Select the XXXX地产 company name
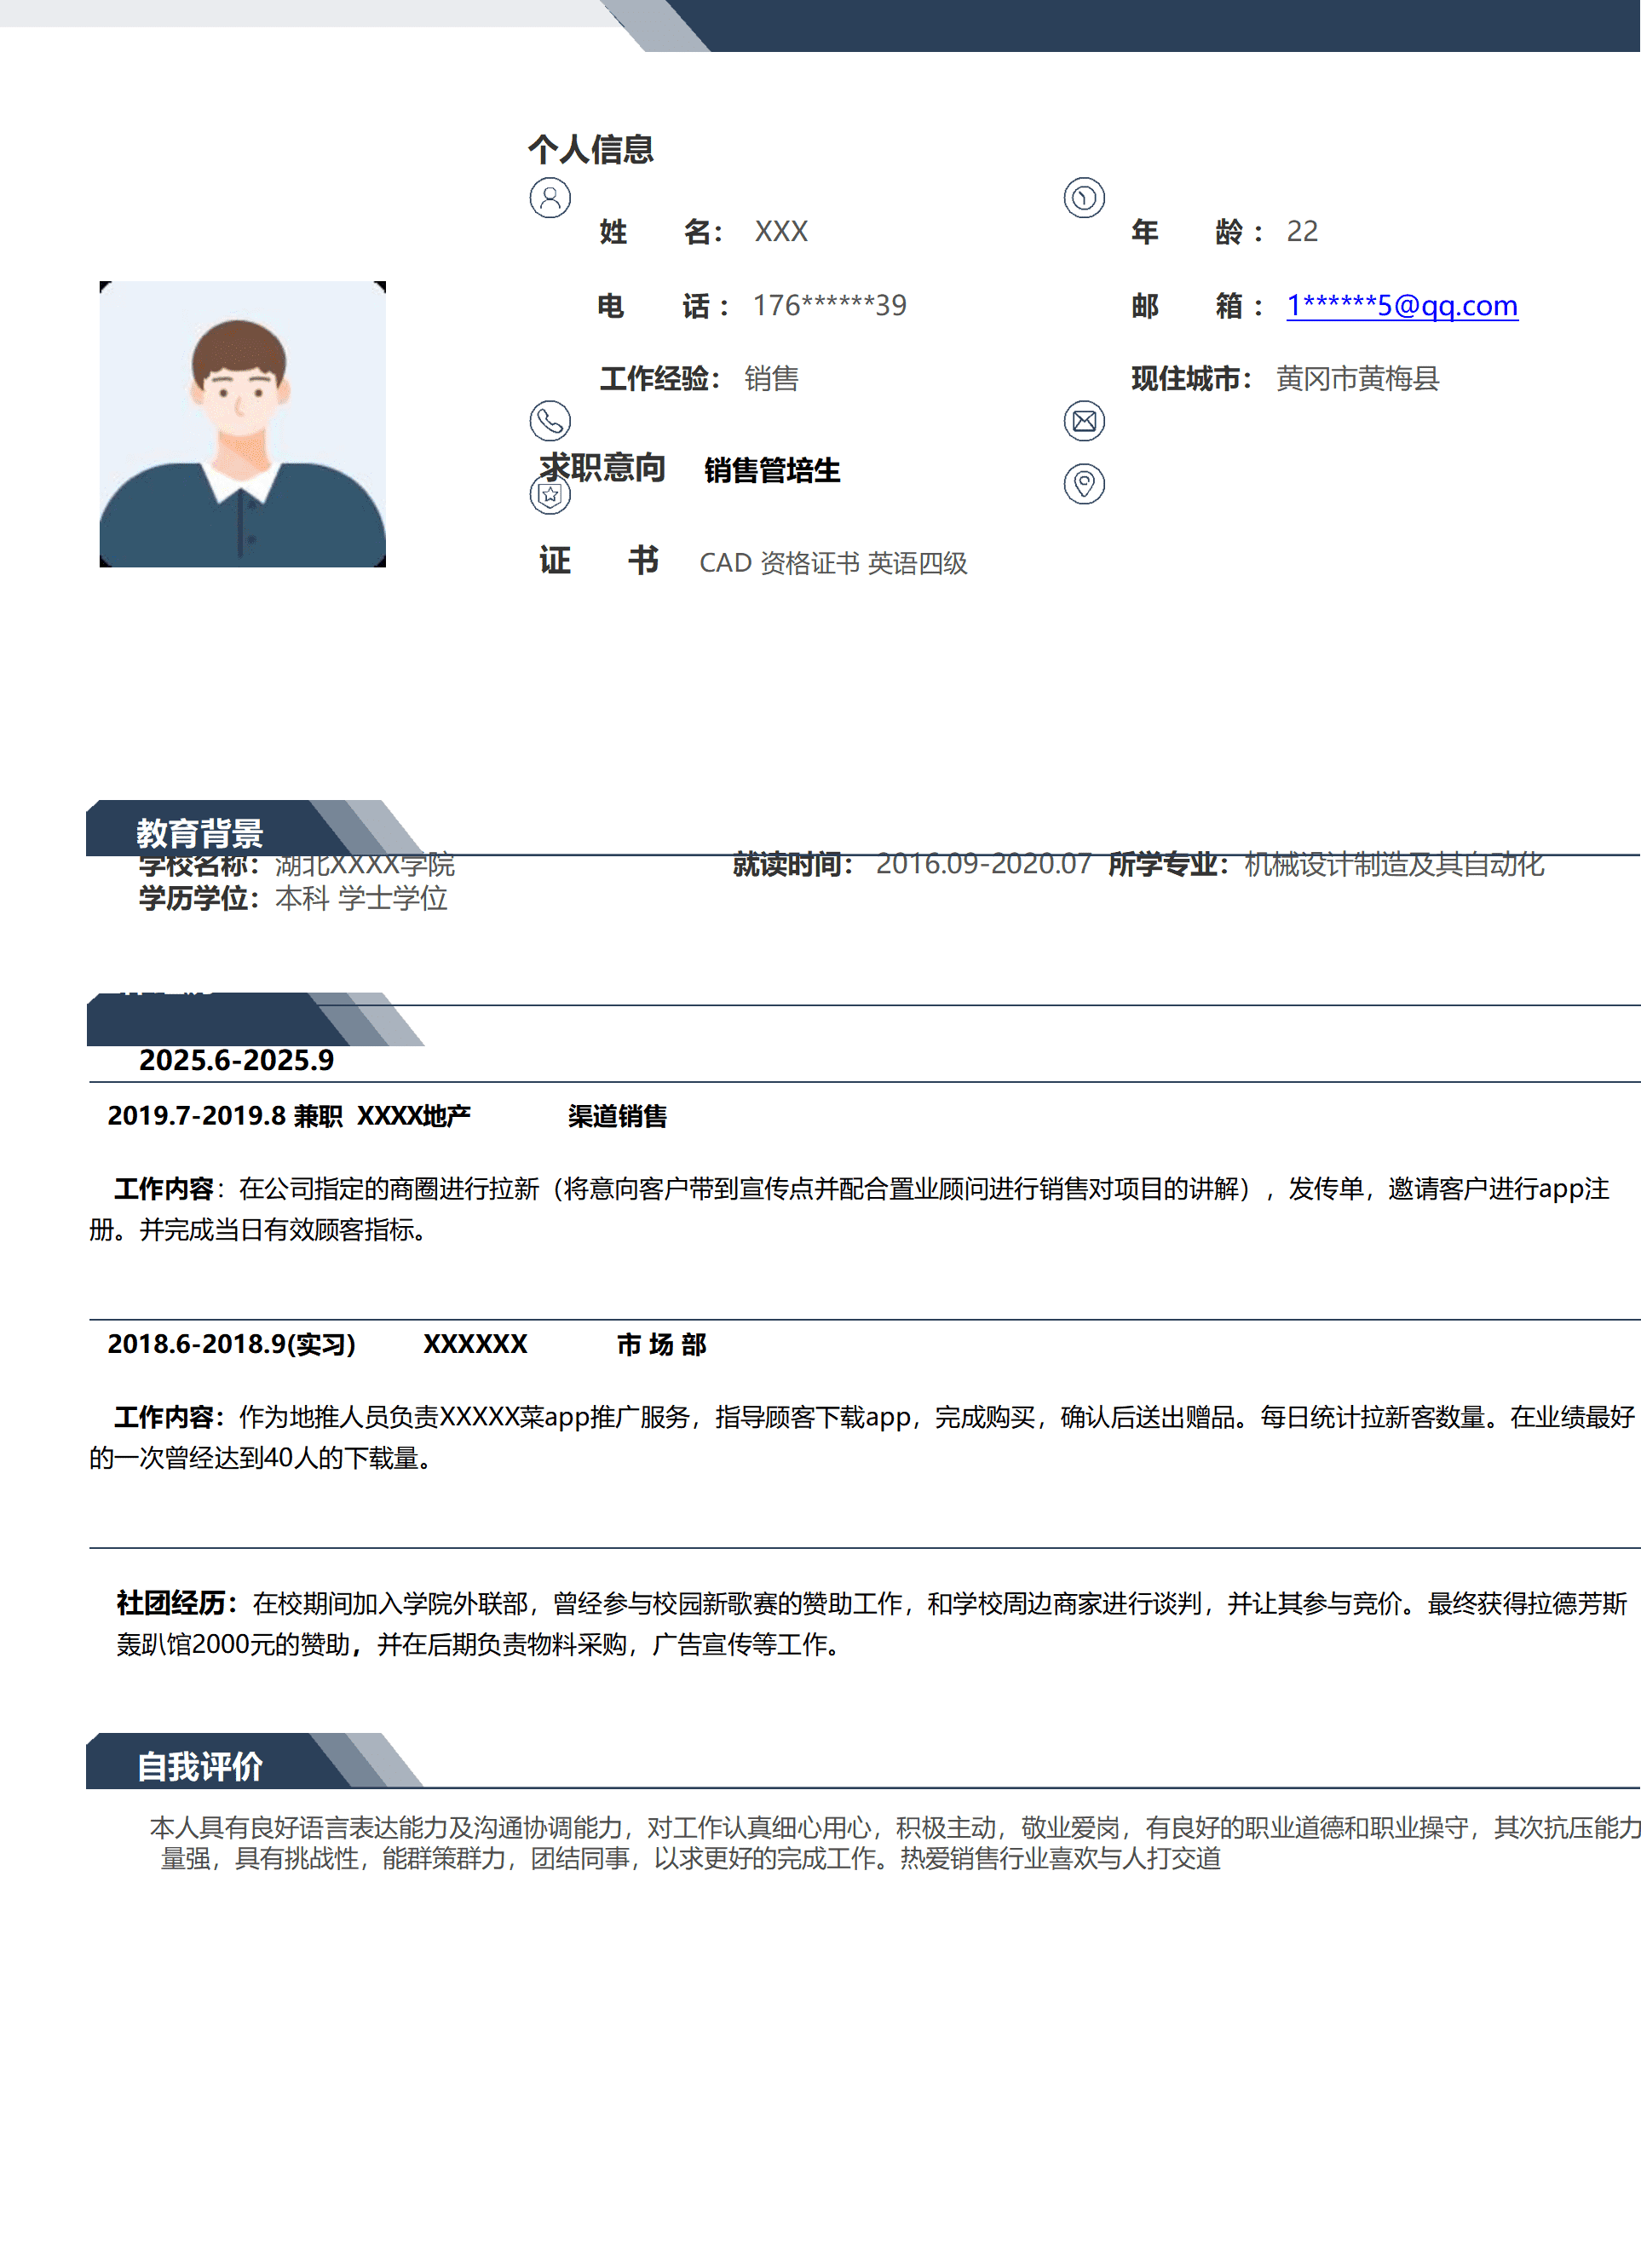This screenshot has height=2268, width=1641. coord(414,1116)
